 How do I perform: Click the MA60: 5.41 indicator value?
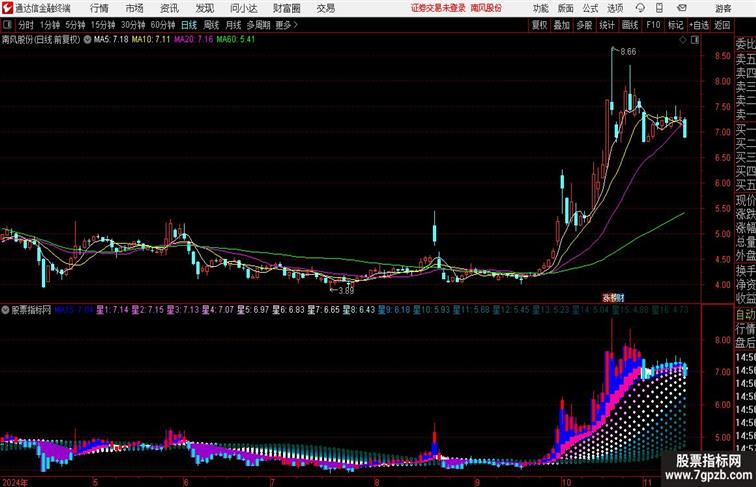[236, 40]
